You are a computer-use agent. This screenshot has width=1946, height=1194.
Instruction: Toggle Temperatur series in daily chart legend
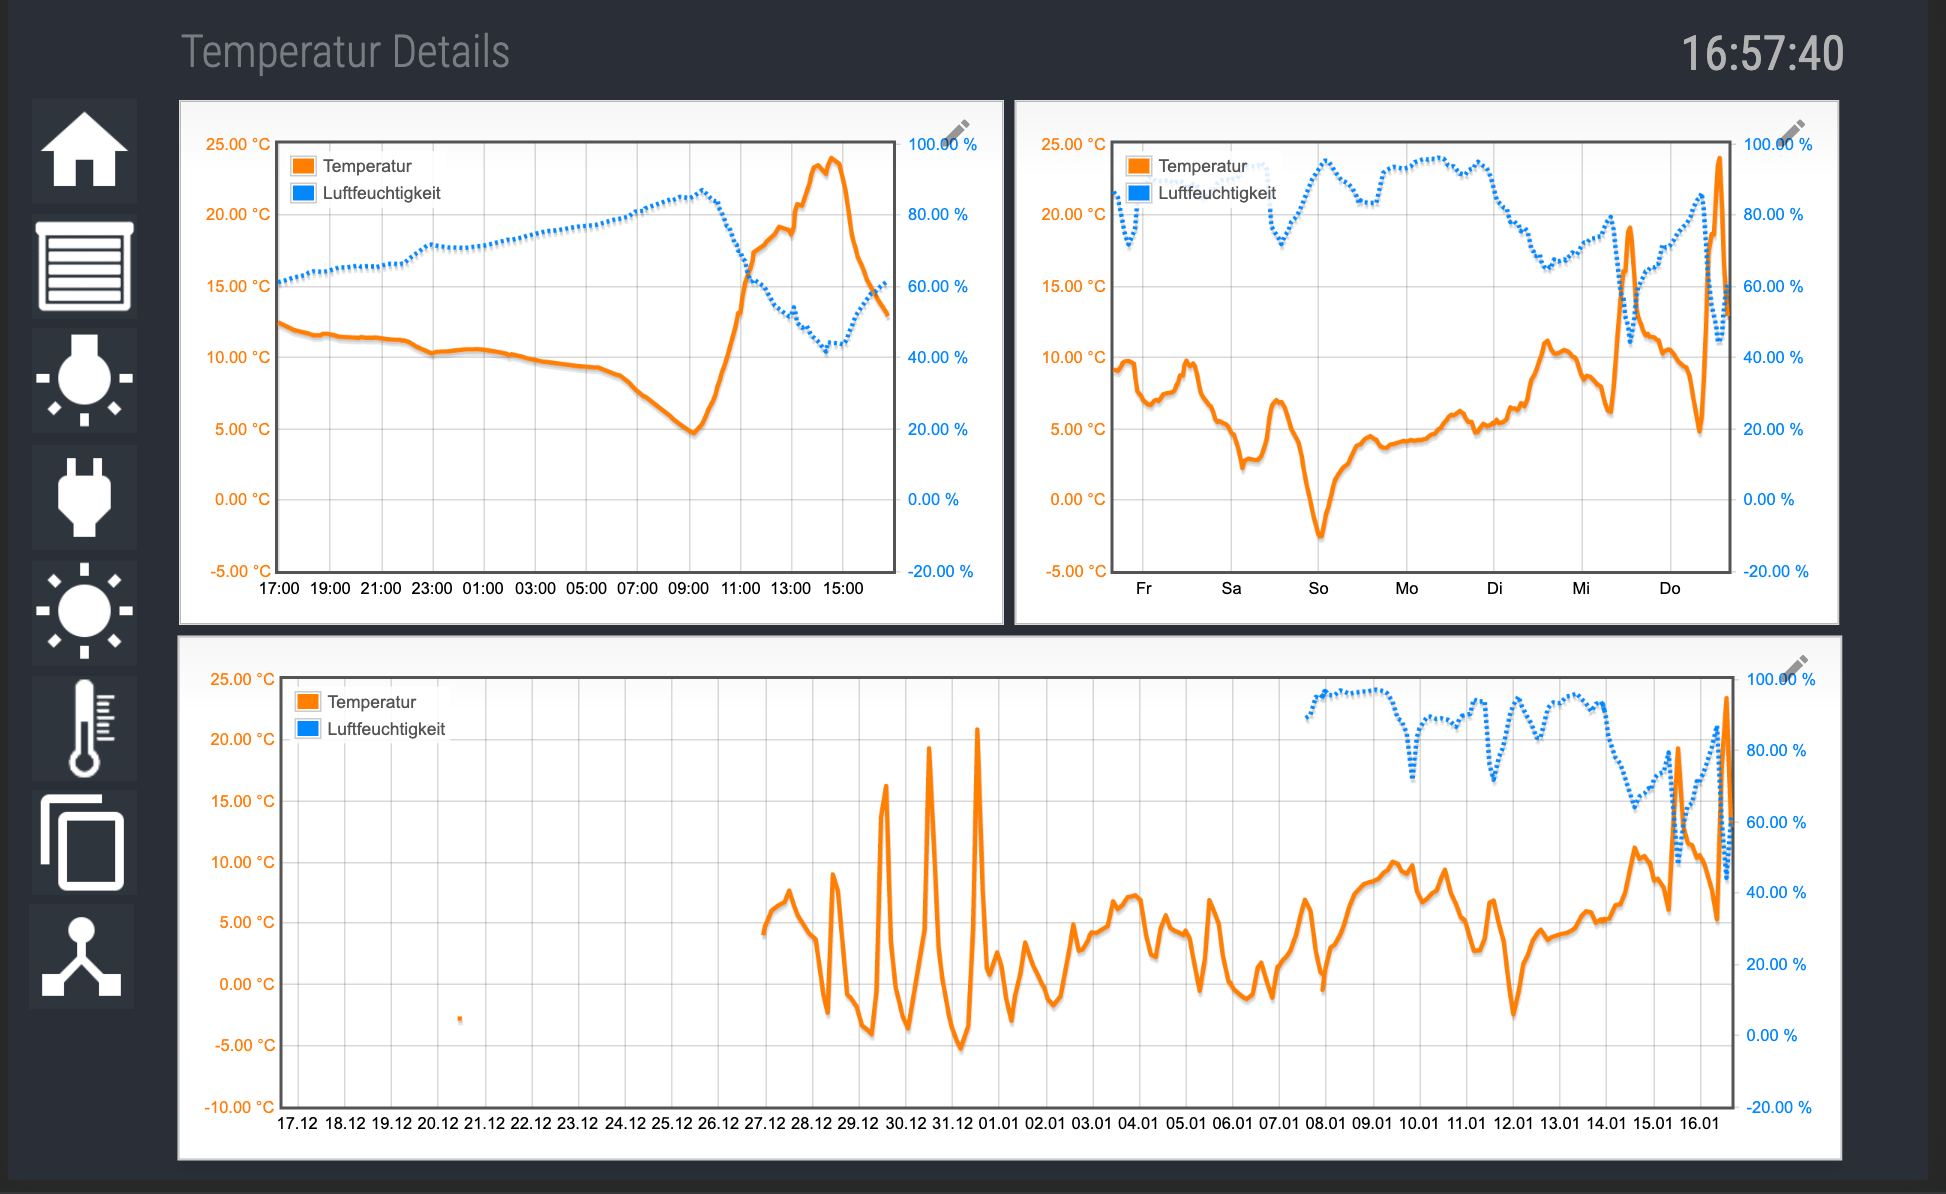pyautogui.click(x=366, y=166)
